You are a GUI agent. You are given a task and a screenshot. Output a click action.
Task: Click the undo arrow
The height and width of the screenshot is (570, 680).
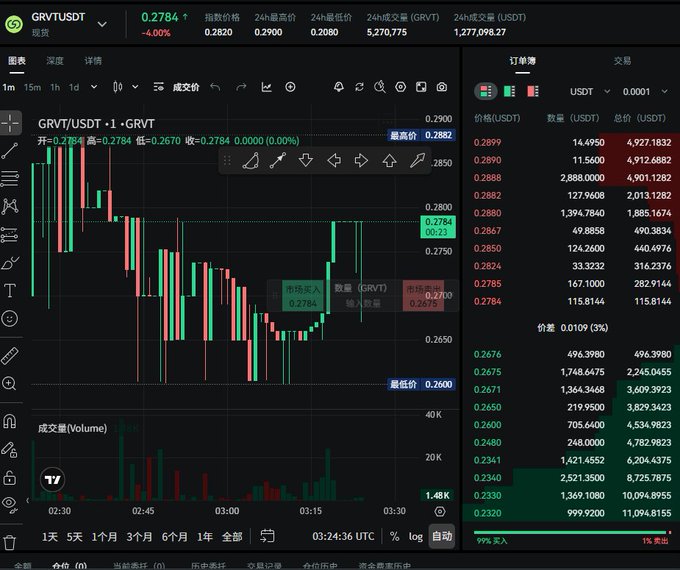215,87
